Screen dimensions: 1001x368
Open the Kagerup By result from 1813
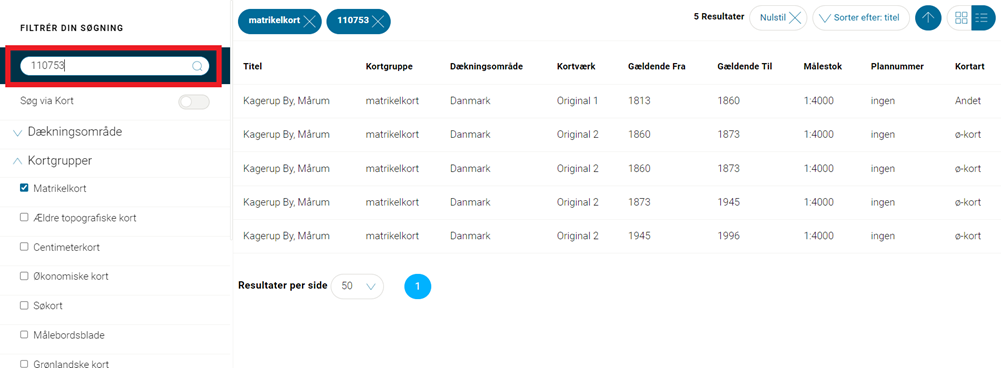286,101
